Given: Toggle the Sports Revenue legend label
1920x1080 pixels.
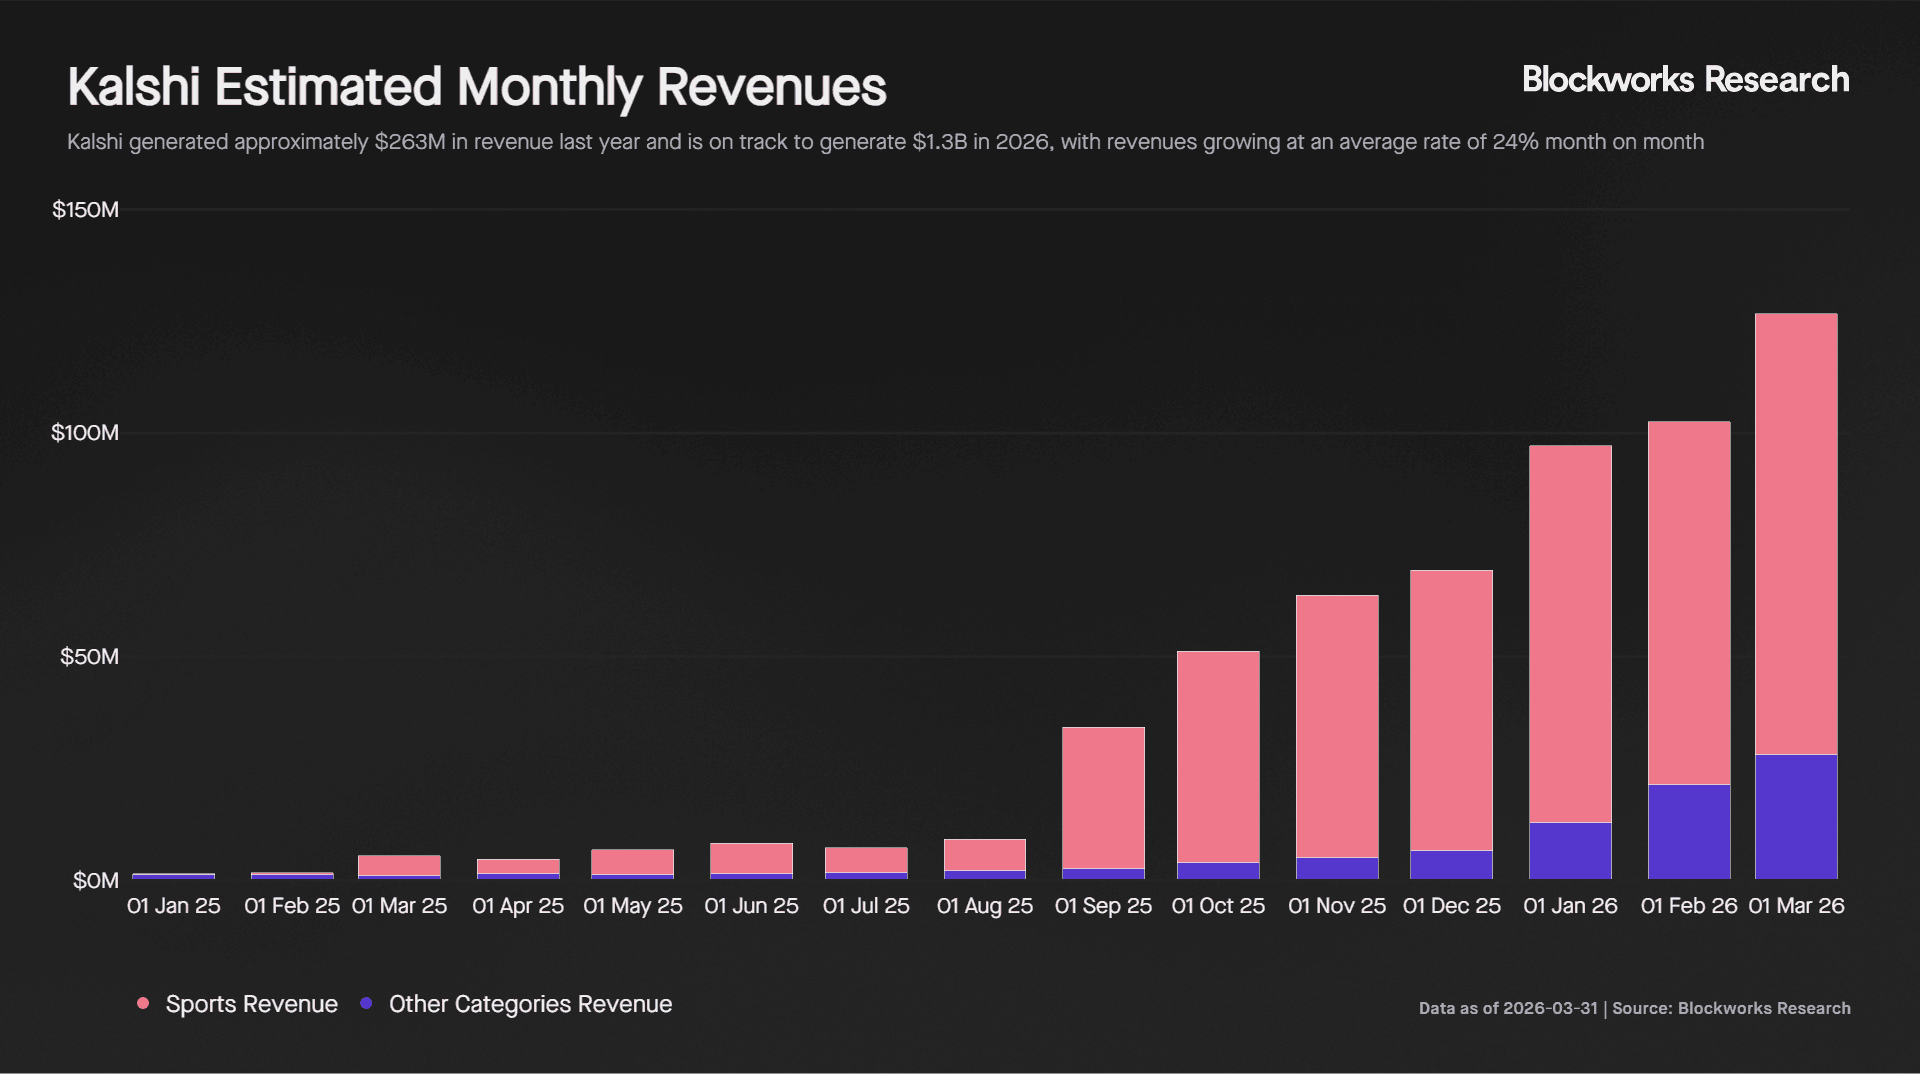Looking at the screenshot, I should pos(251,1004).
